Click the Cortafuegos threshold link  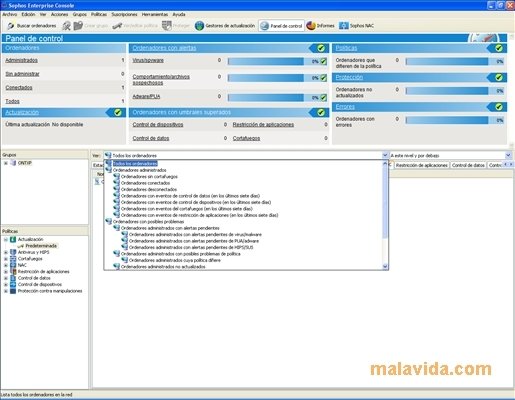246,138
